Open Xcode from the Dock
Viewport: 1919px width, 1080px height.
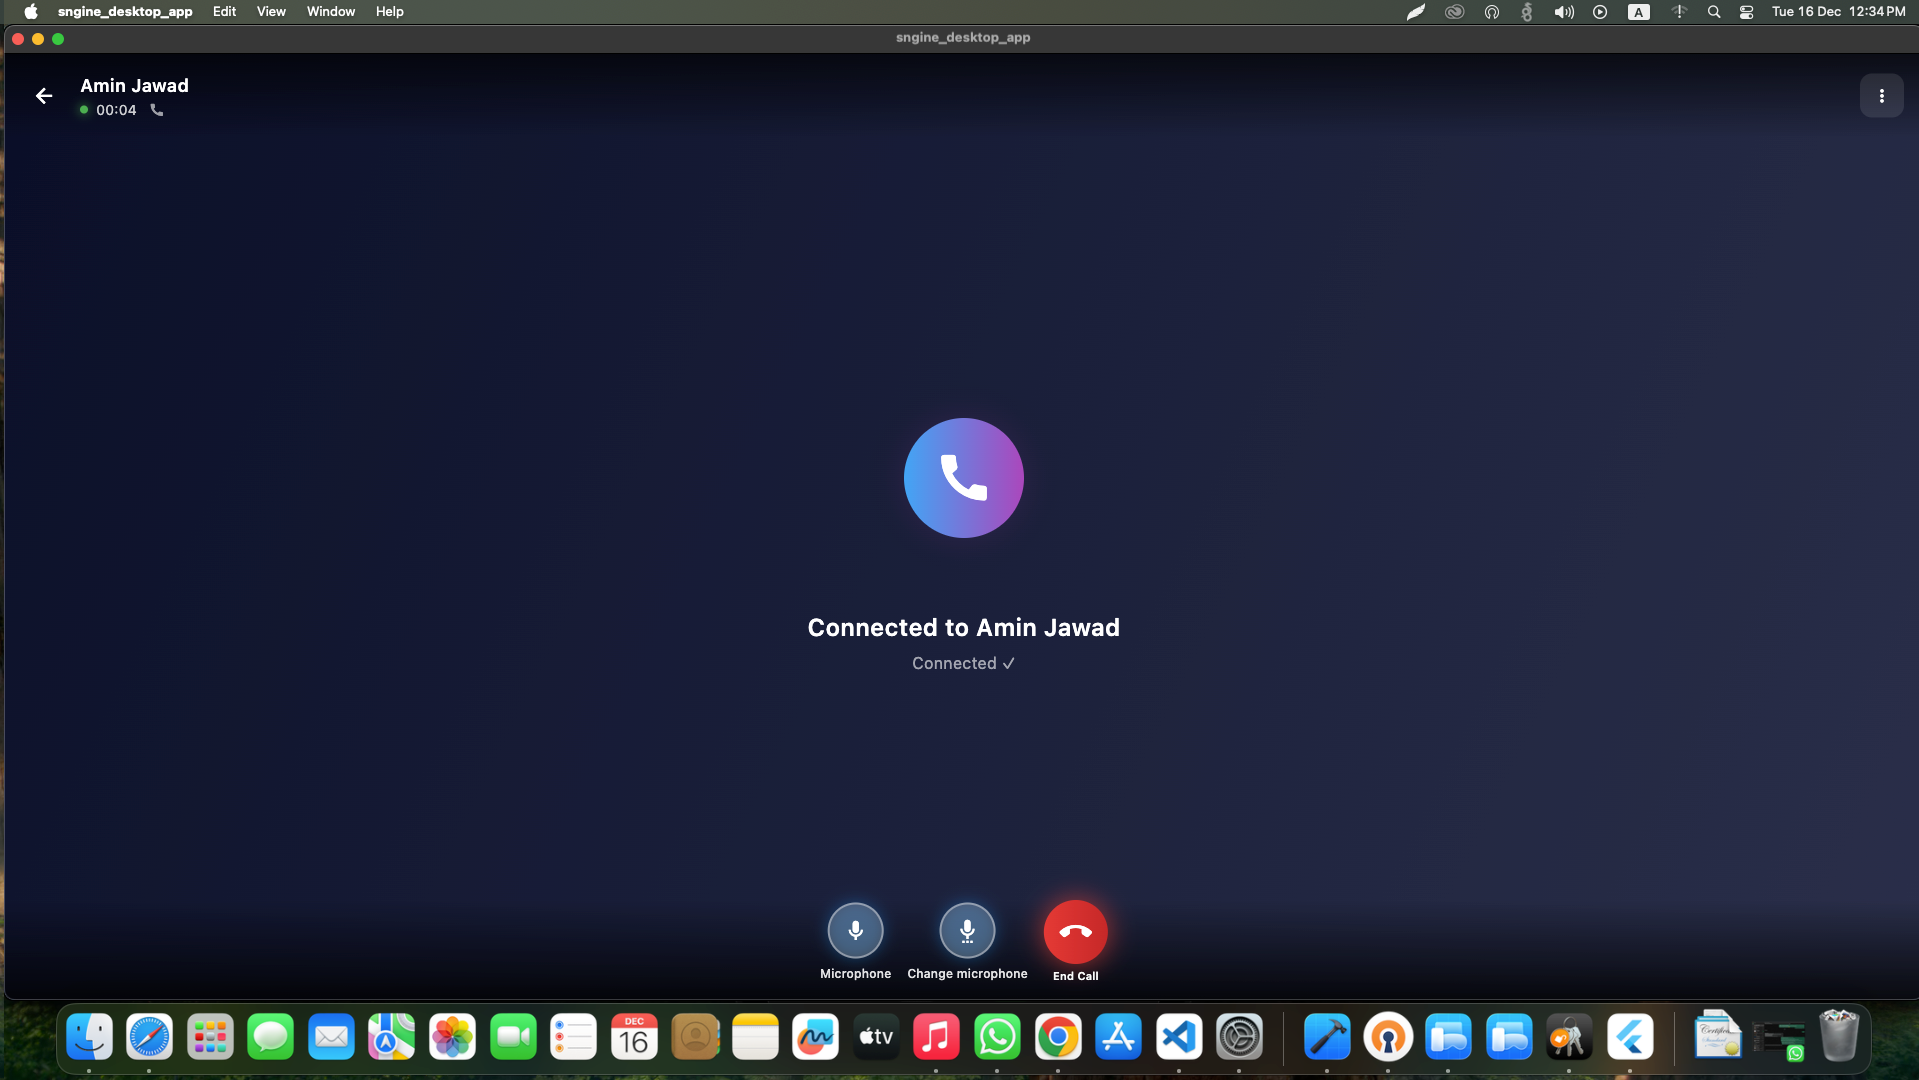(1326, 1037)
